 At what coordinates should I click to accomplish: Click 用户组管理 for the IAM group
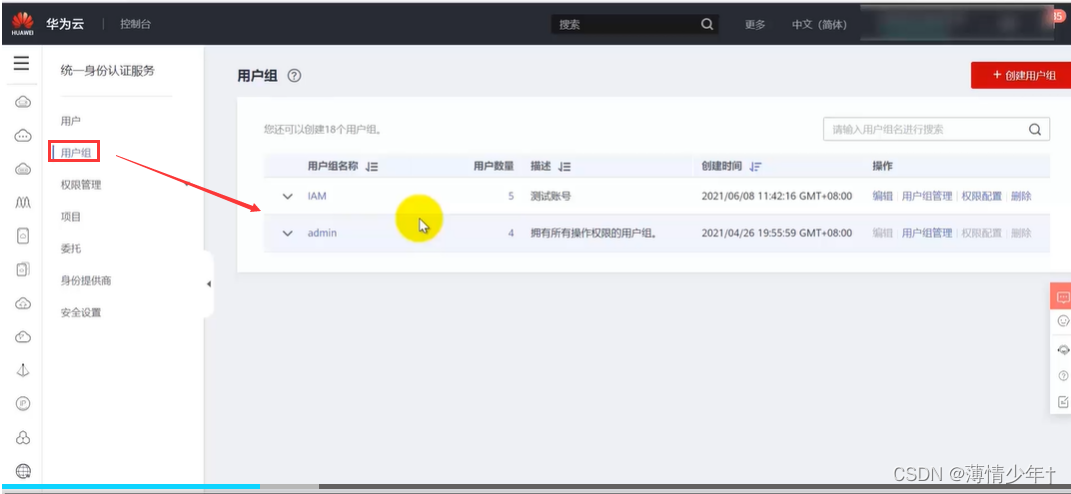(x=927, y=196)
